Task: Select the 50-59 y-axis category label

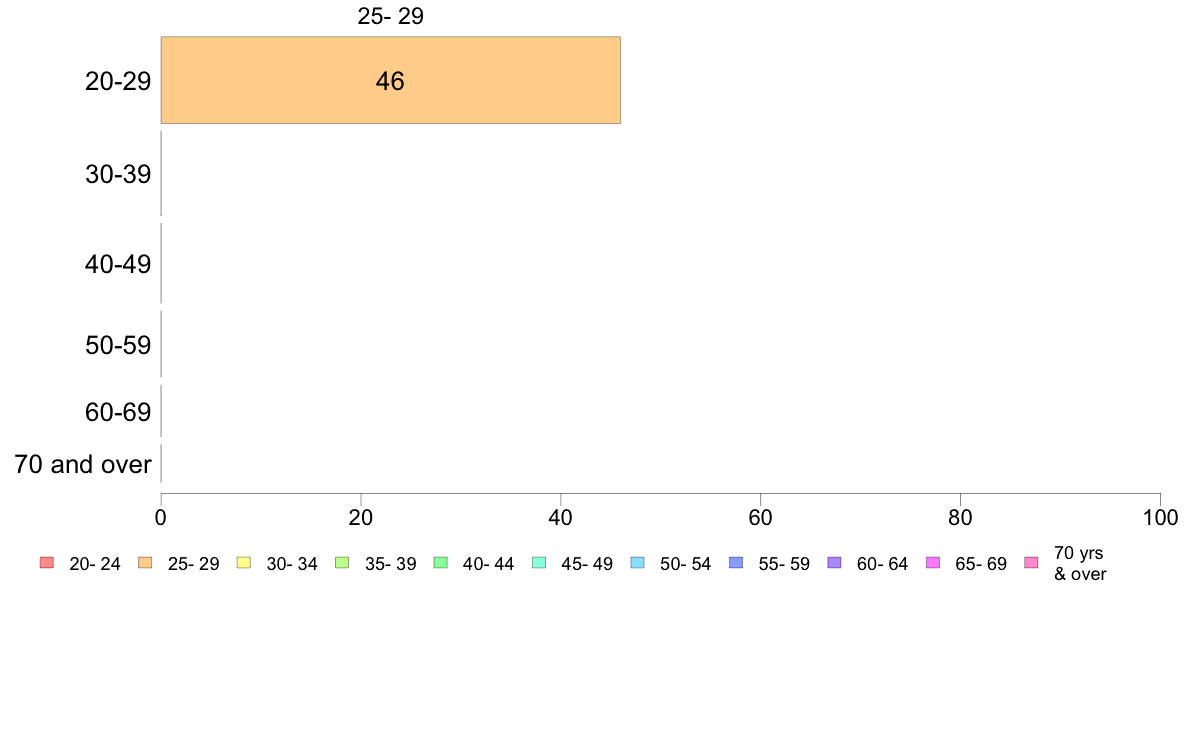Action: click(x=118, y=346)
